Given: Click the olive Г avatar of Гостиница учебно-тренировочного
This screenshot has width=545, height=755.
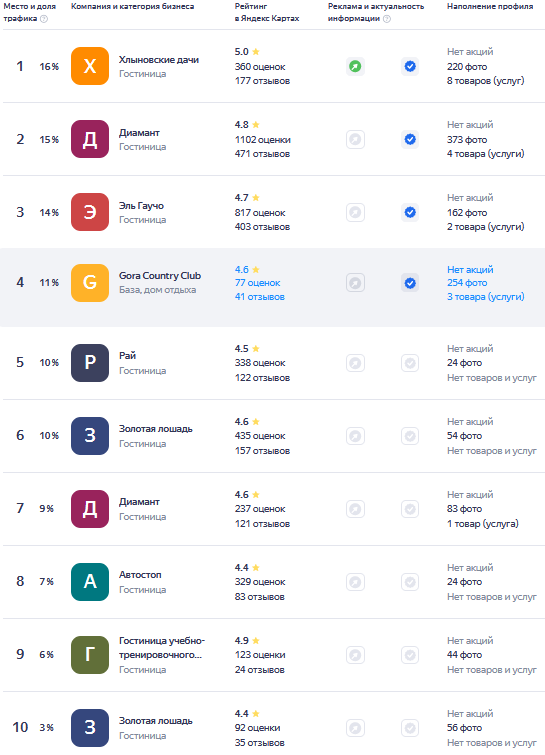Looking at the screenshot, I should tap(90, 655).
